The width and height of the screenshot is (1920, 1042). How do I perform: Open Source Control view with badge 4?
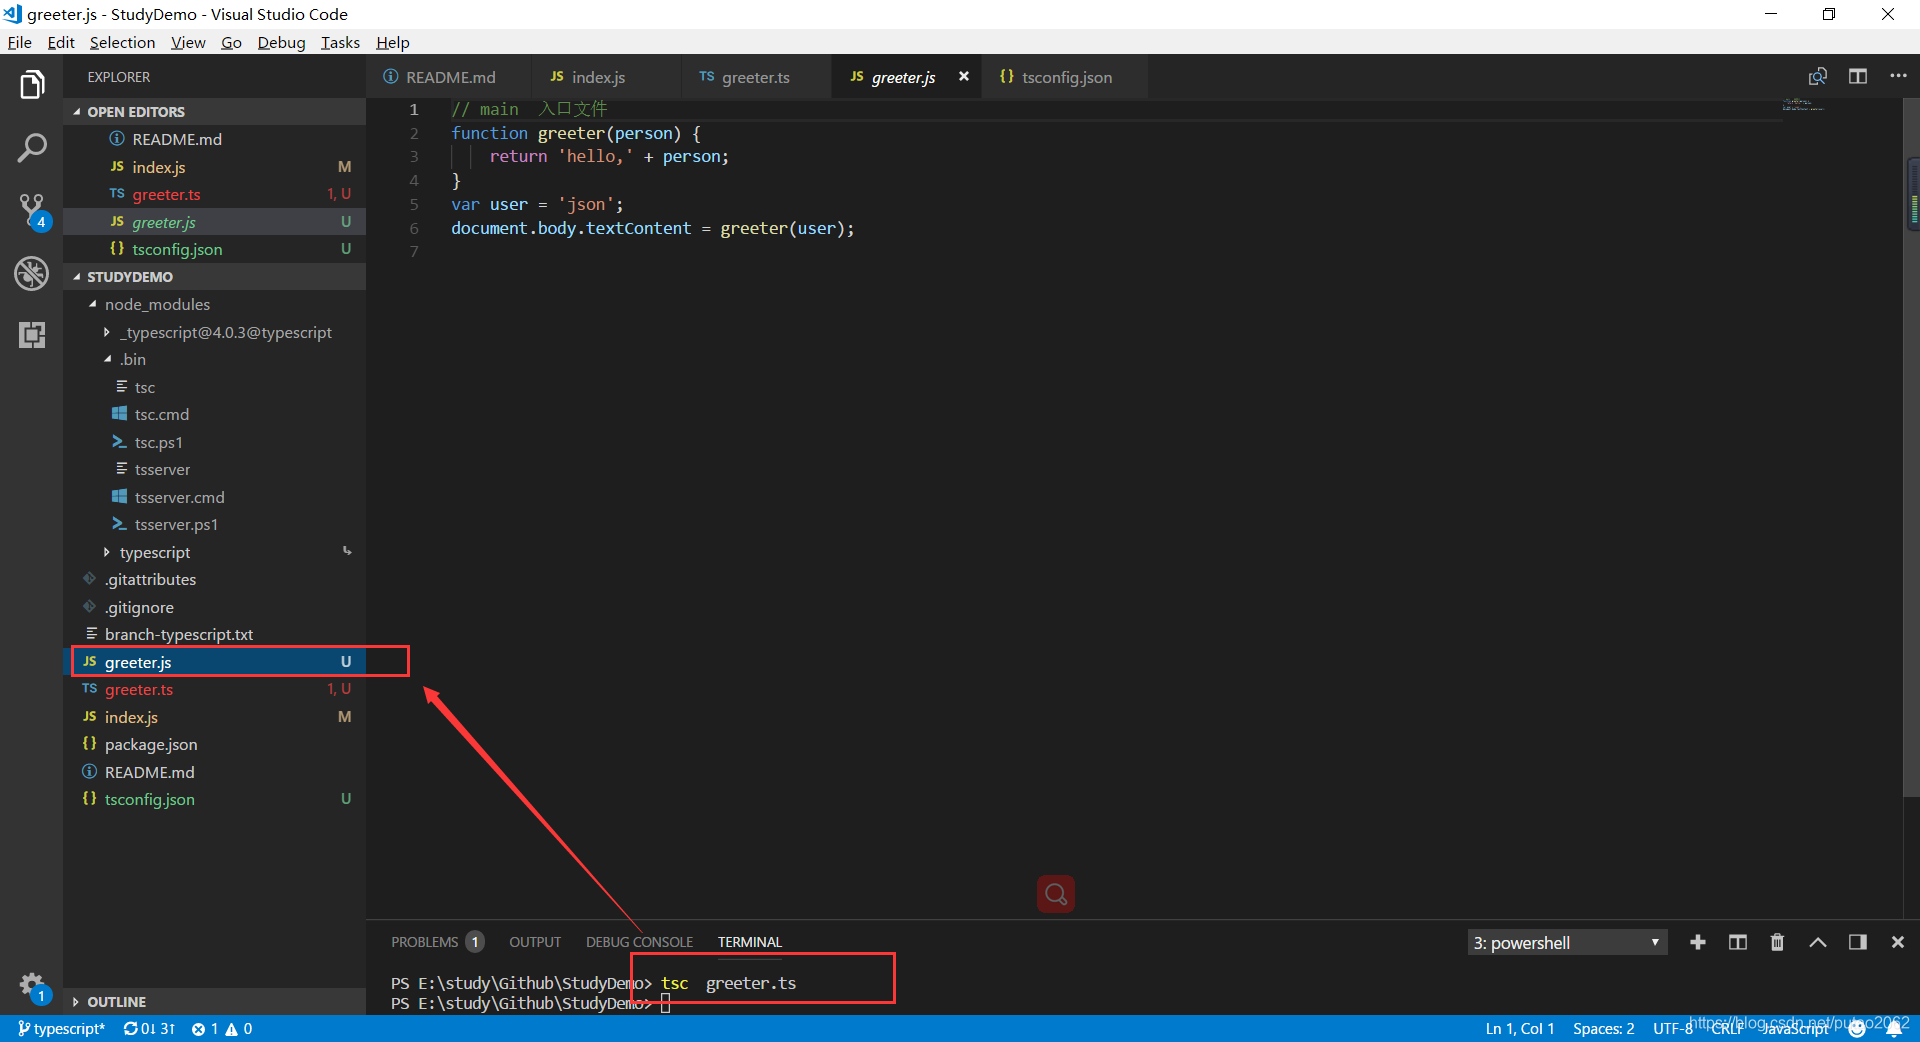tap(32, 211)
